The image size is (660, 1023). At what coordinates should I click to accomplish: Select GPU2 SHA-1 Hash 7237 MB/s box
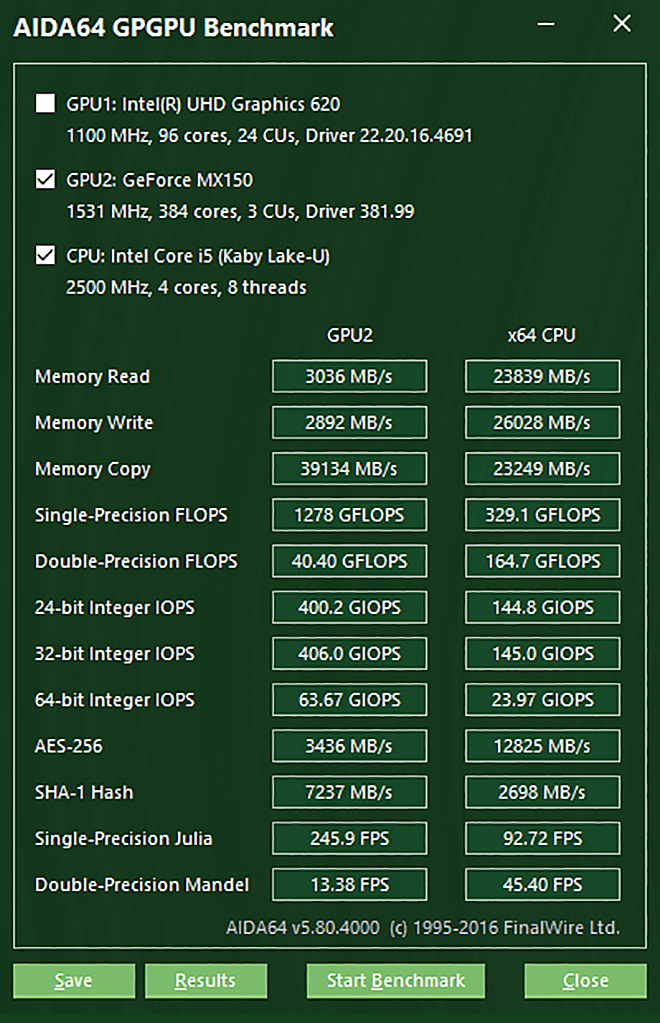pos(350,793)
